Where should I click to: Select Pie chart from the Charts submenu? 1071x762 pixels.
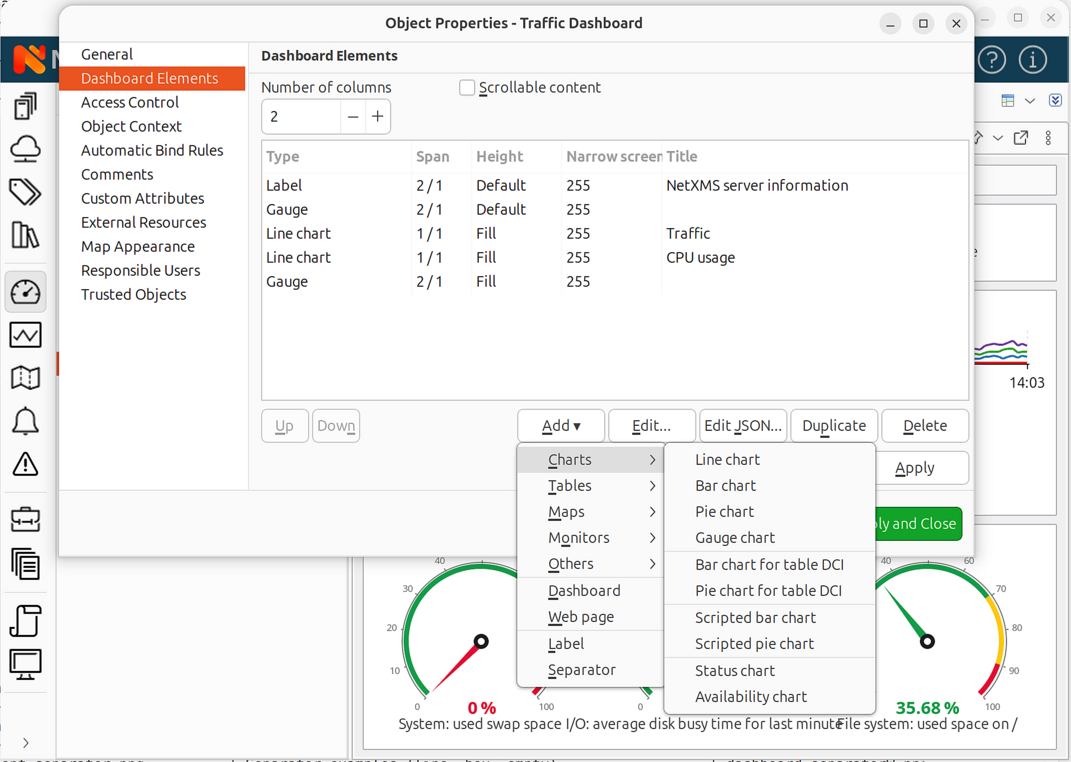click(725, 511)
